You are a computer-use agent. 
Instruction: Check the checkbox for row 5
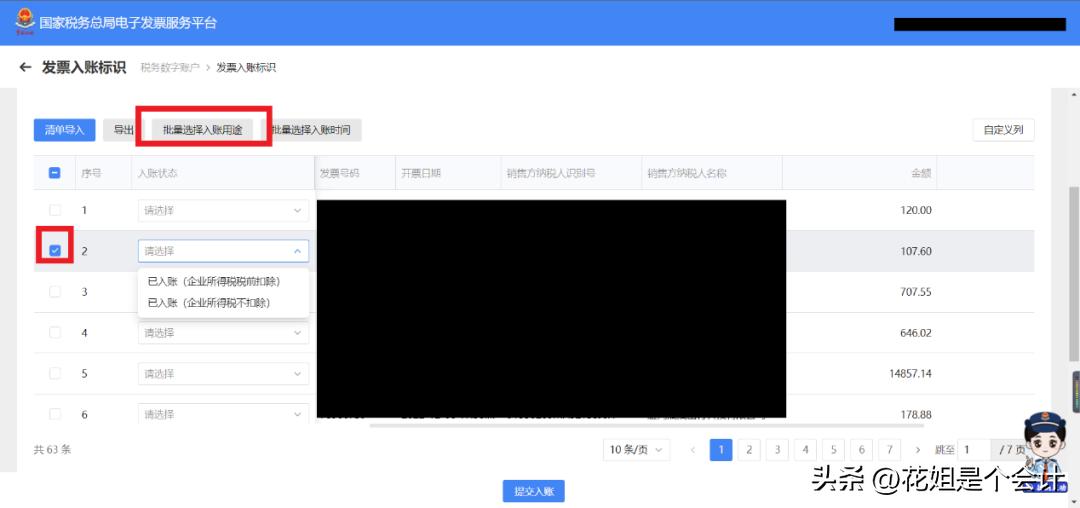(x=55, y=373)
